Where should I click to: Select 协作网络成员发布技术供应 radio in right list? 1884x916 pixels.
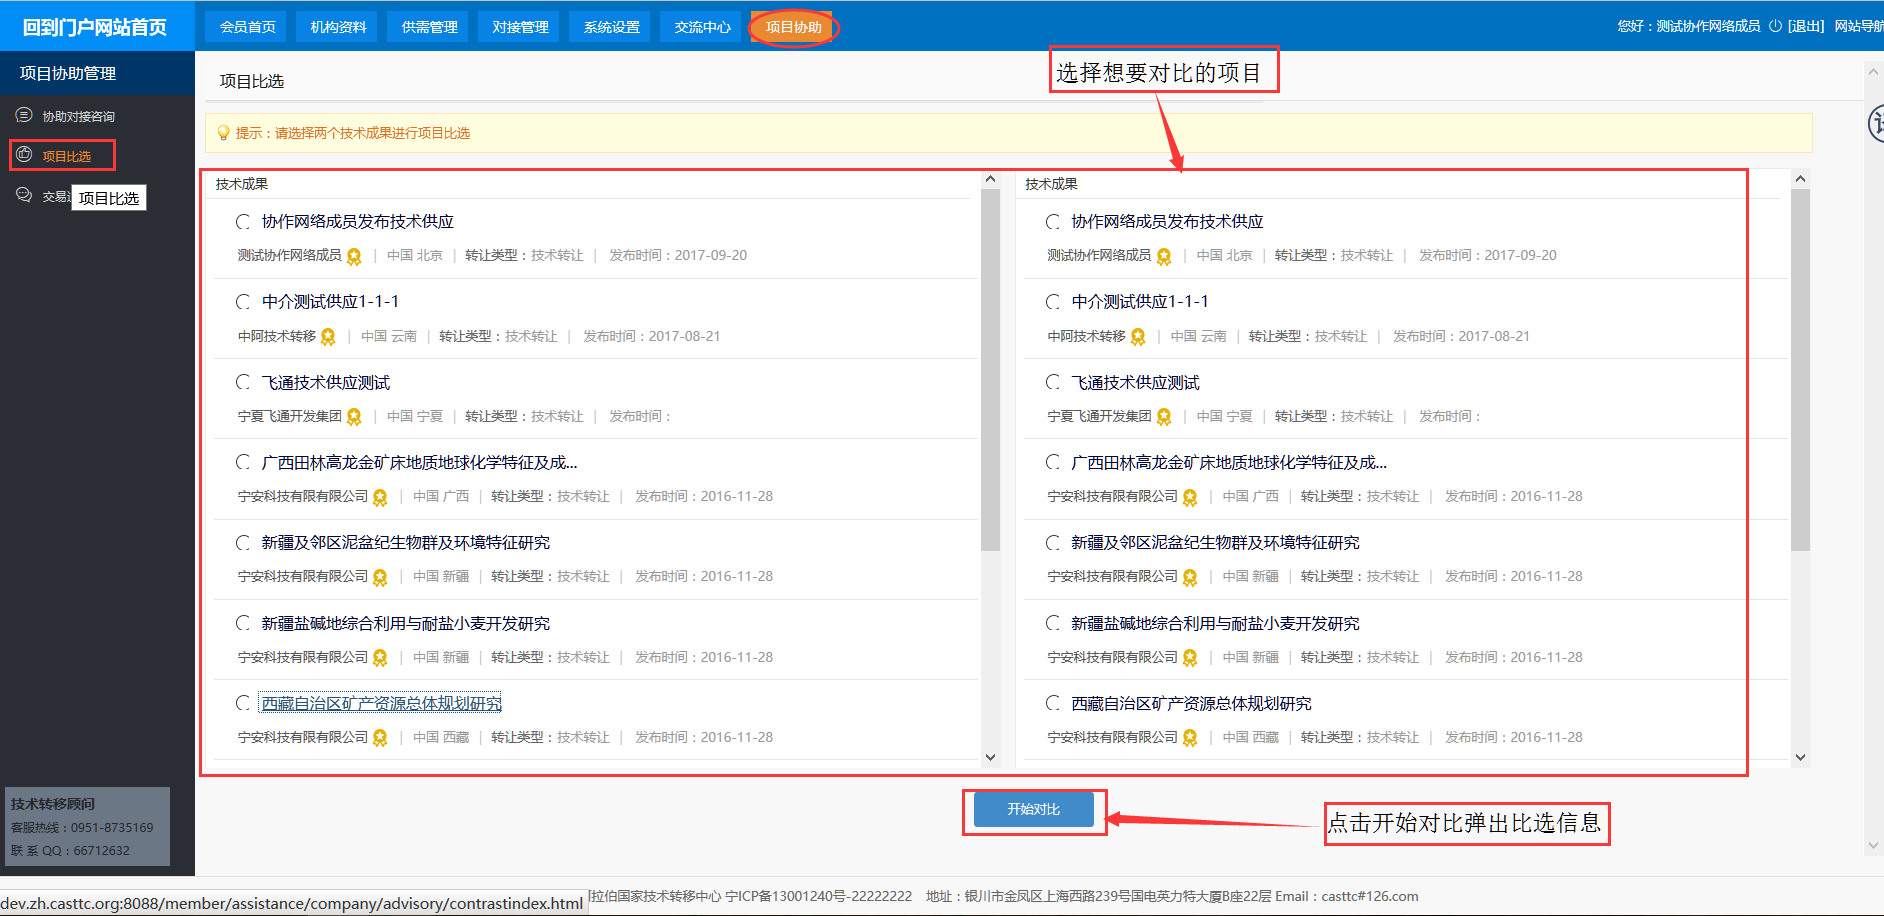pos(1053,222)
